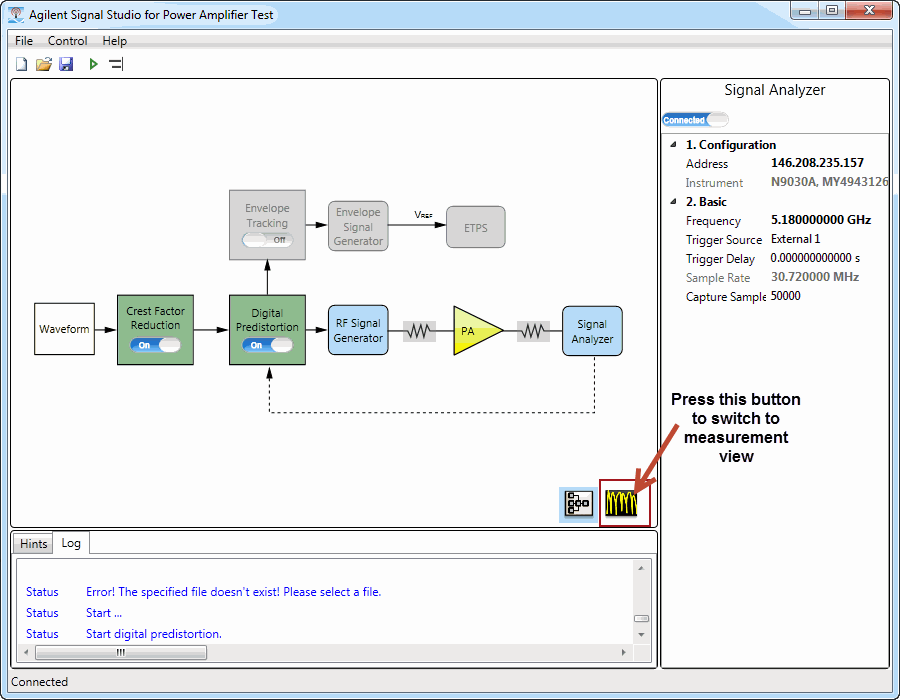Click the 'Start ...' log entry

click(104, 613)
